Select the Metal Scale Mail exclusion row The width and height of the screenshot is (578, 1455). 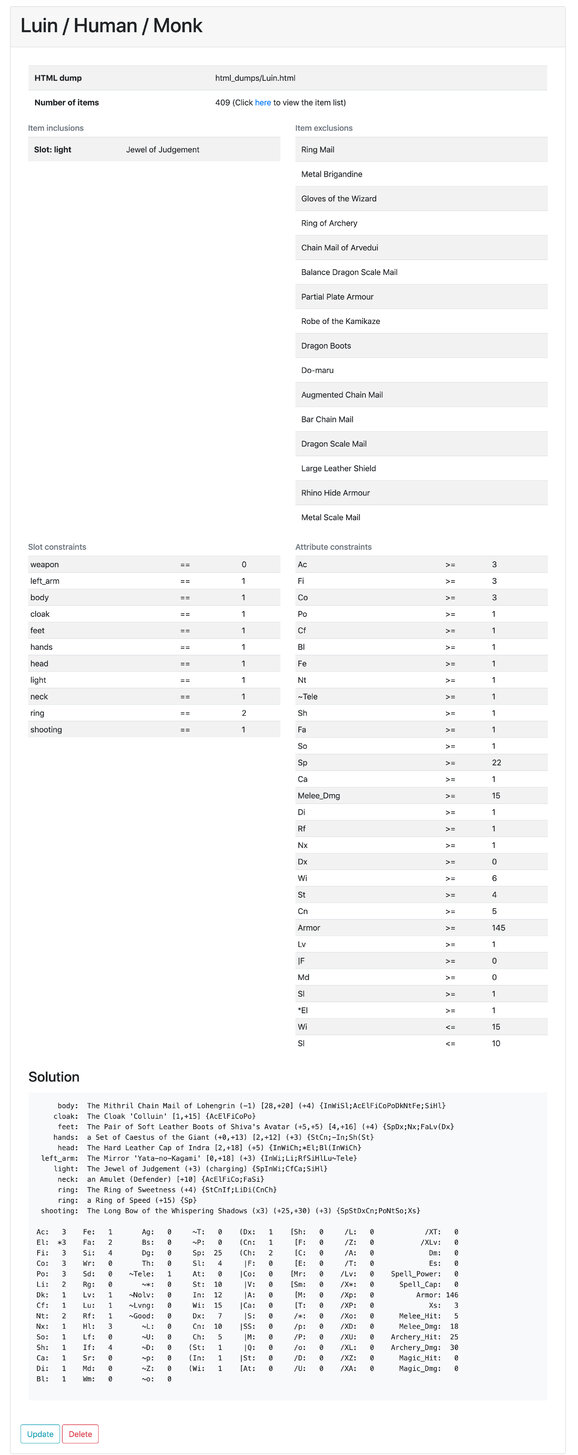[421, 517]
